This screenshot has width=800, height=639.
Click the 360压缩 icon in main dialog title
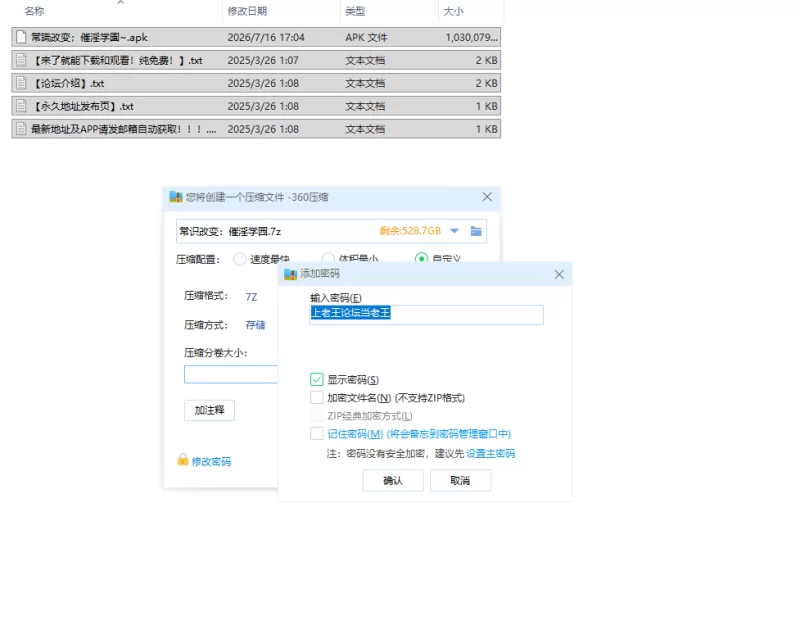[x=176, y=197]
